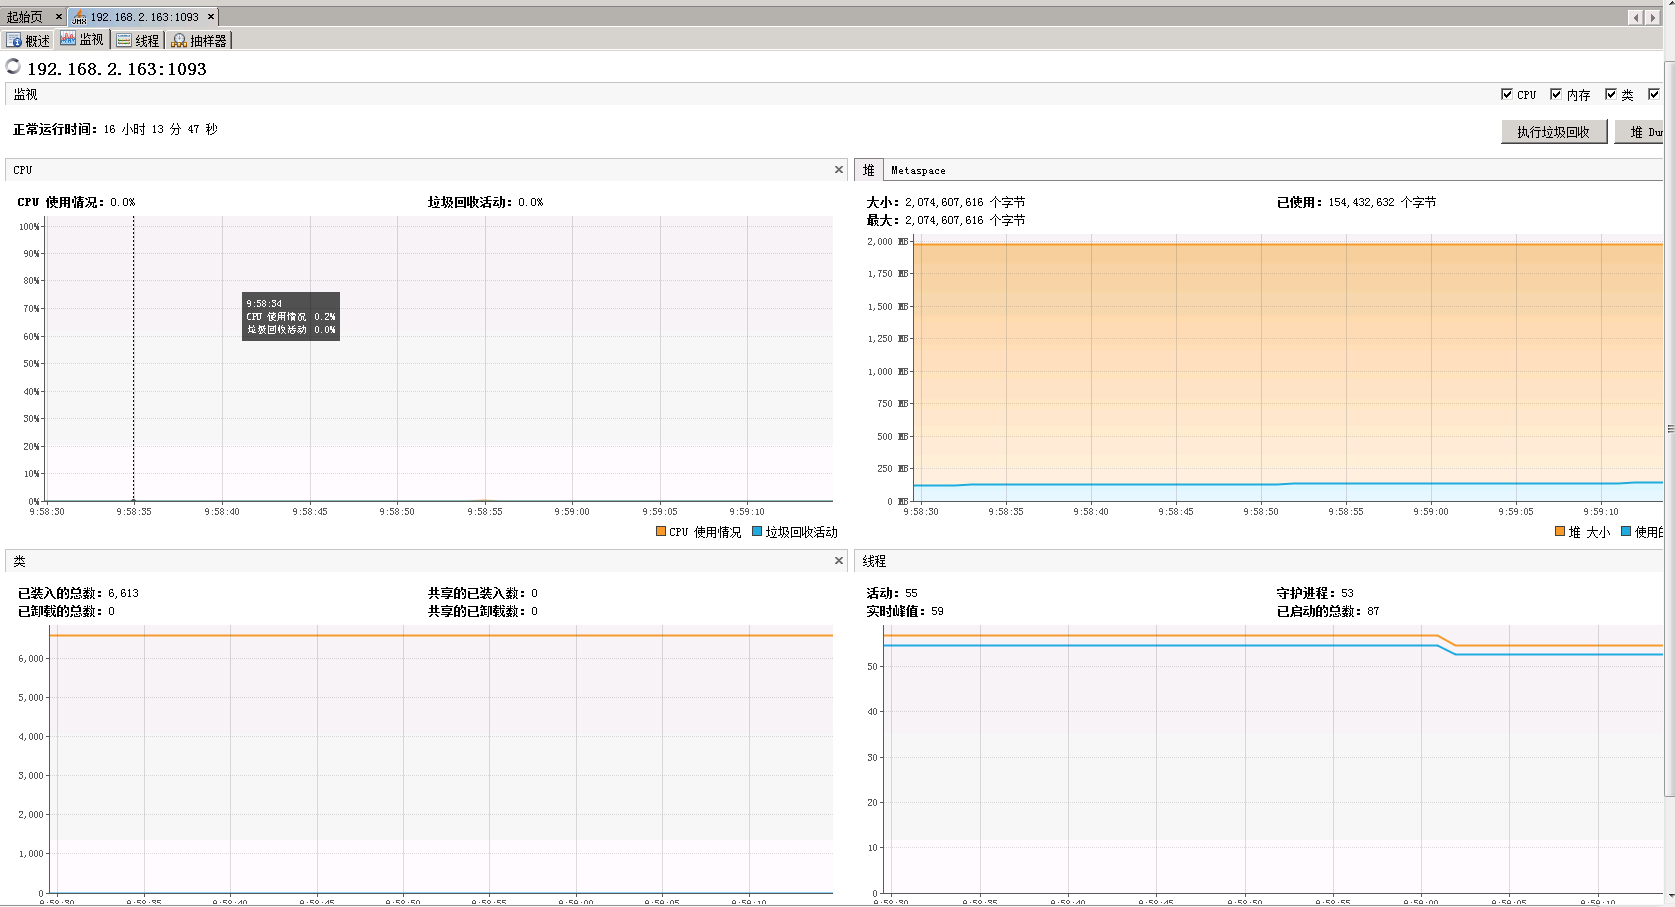Select the 192.168.2.163:1093 document tab
This screenshot has width=1675, height=907.
point(144,17)
